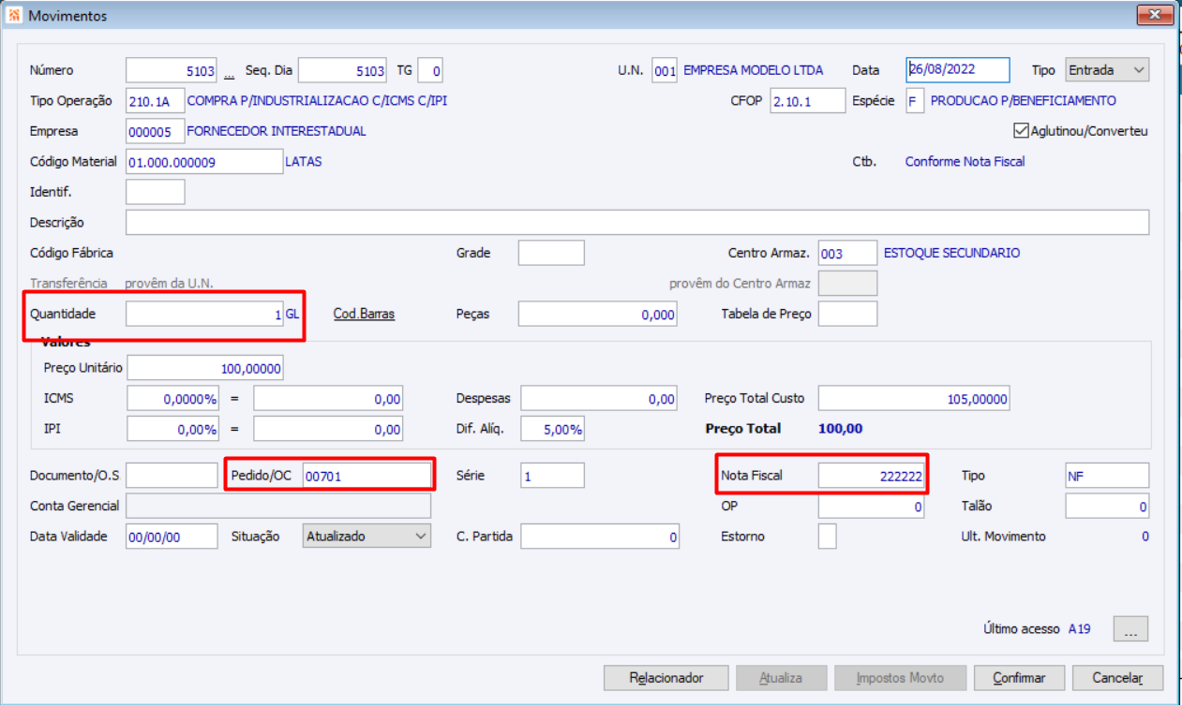Screen dimensions: 1182x705
Task: Focus the Despesas field
Action: click(599, 399)
